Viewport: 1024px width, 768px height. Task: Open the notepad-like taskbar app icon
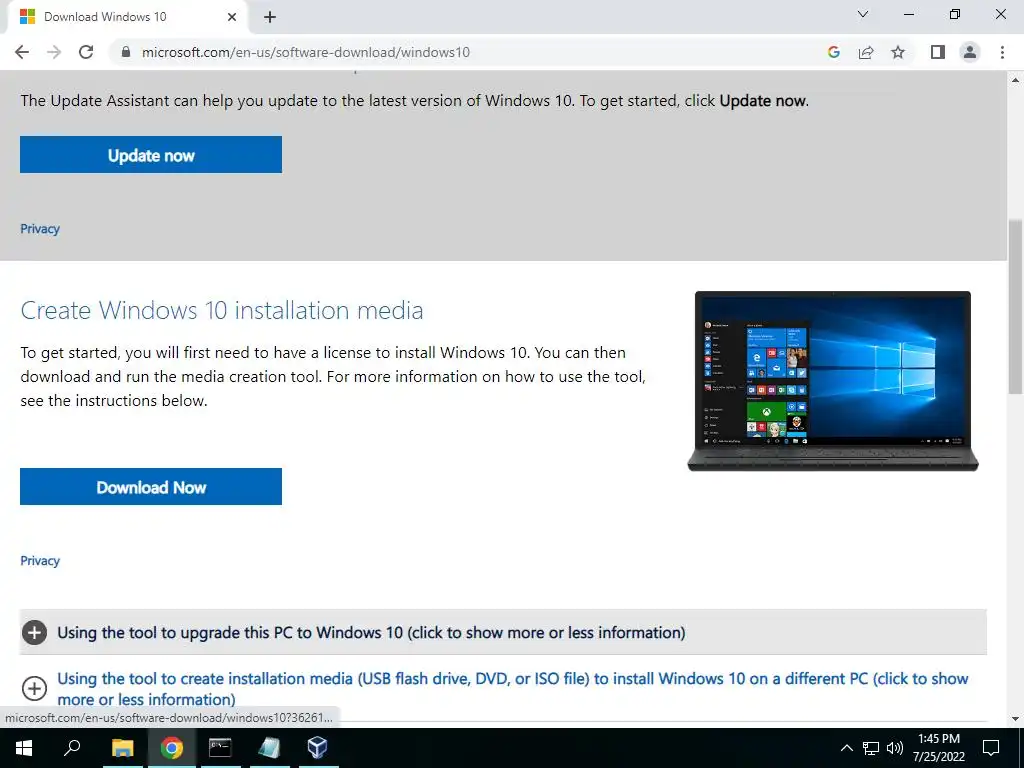(x=269, y=748)
